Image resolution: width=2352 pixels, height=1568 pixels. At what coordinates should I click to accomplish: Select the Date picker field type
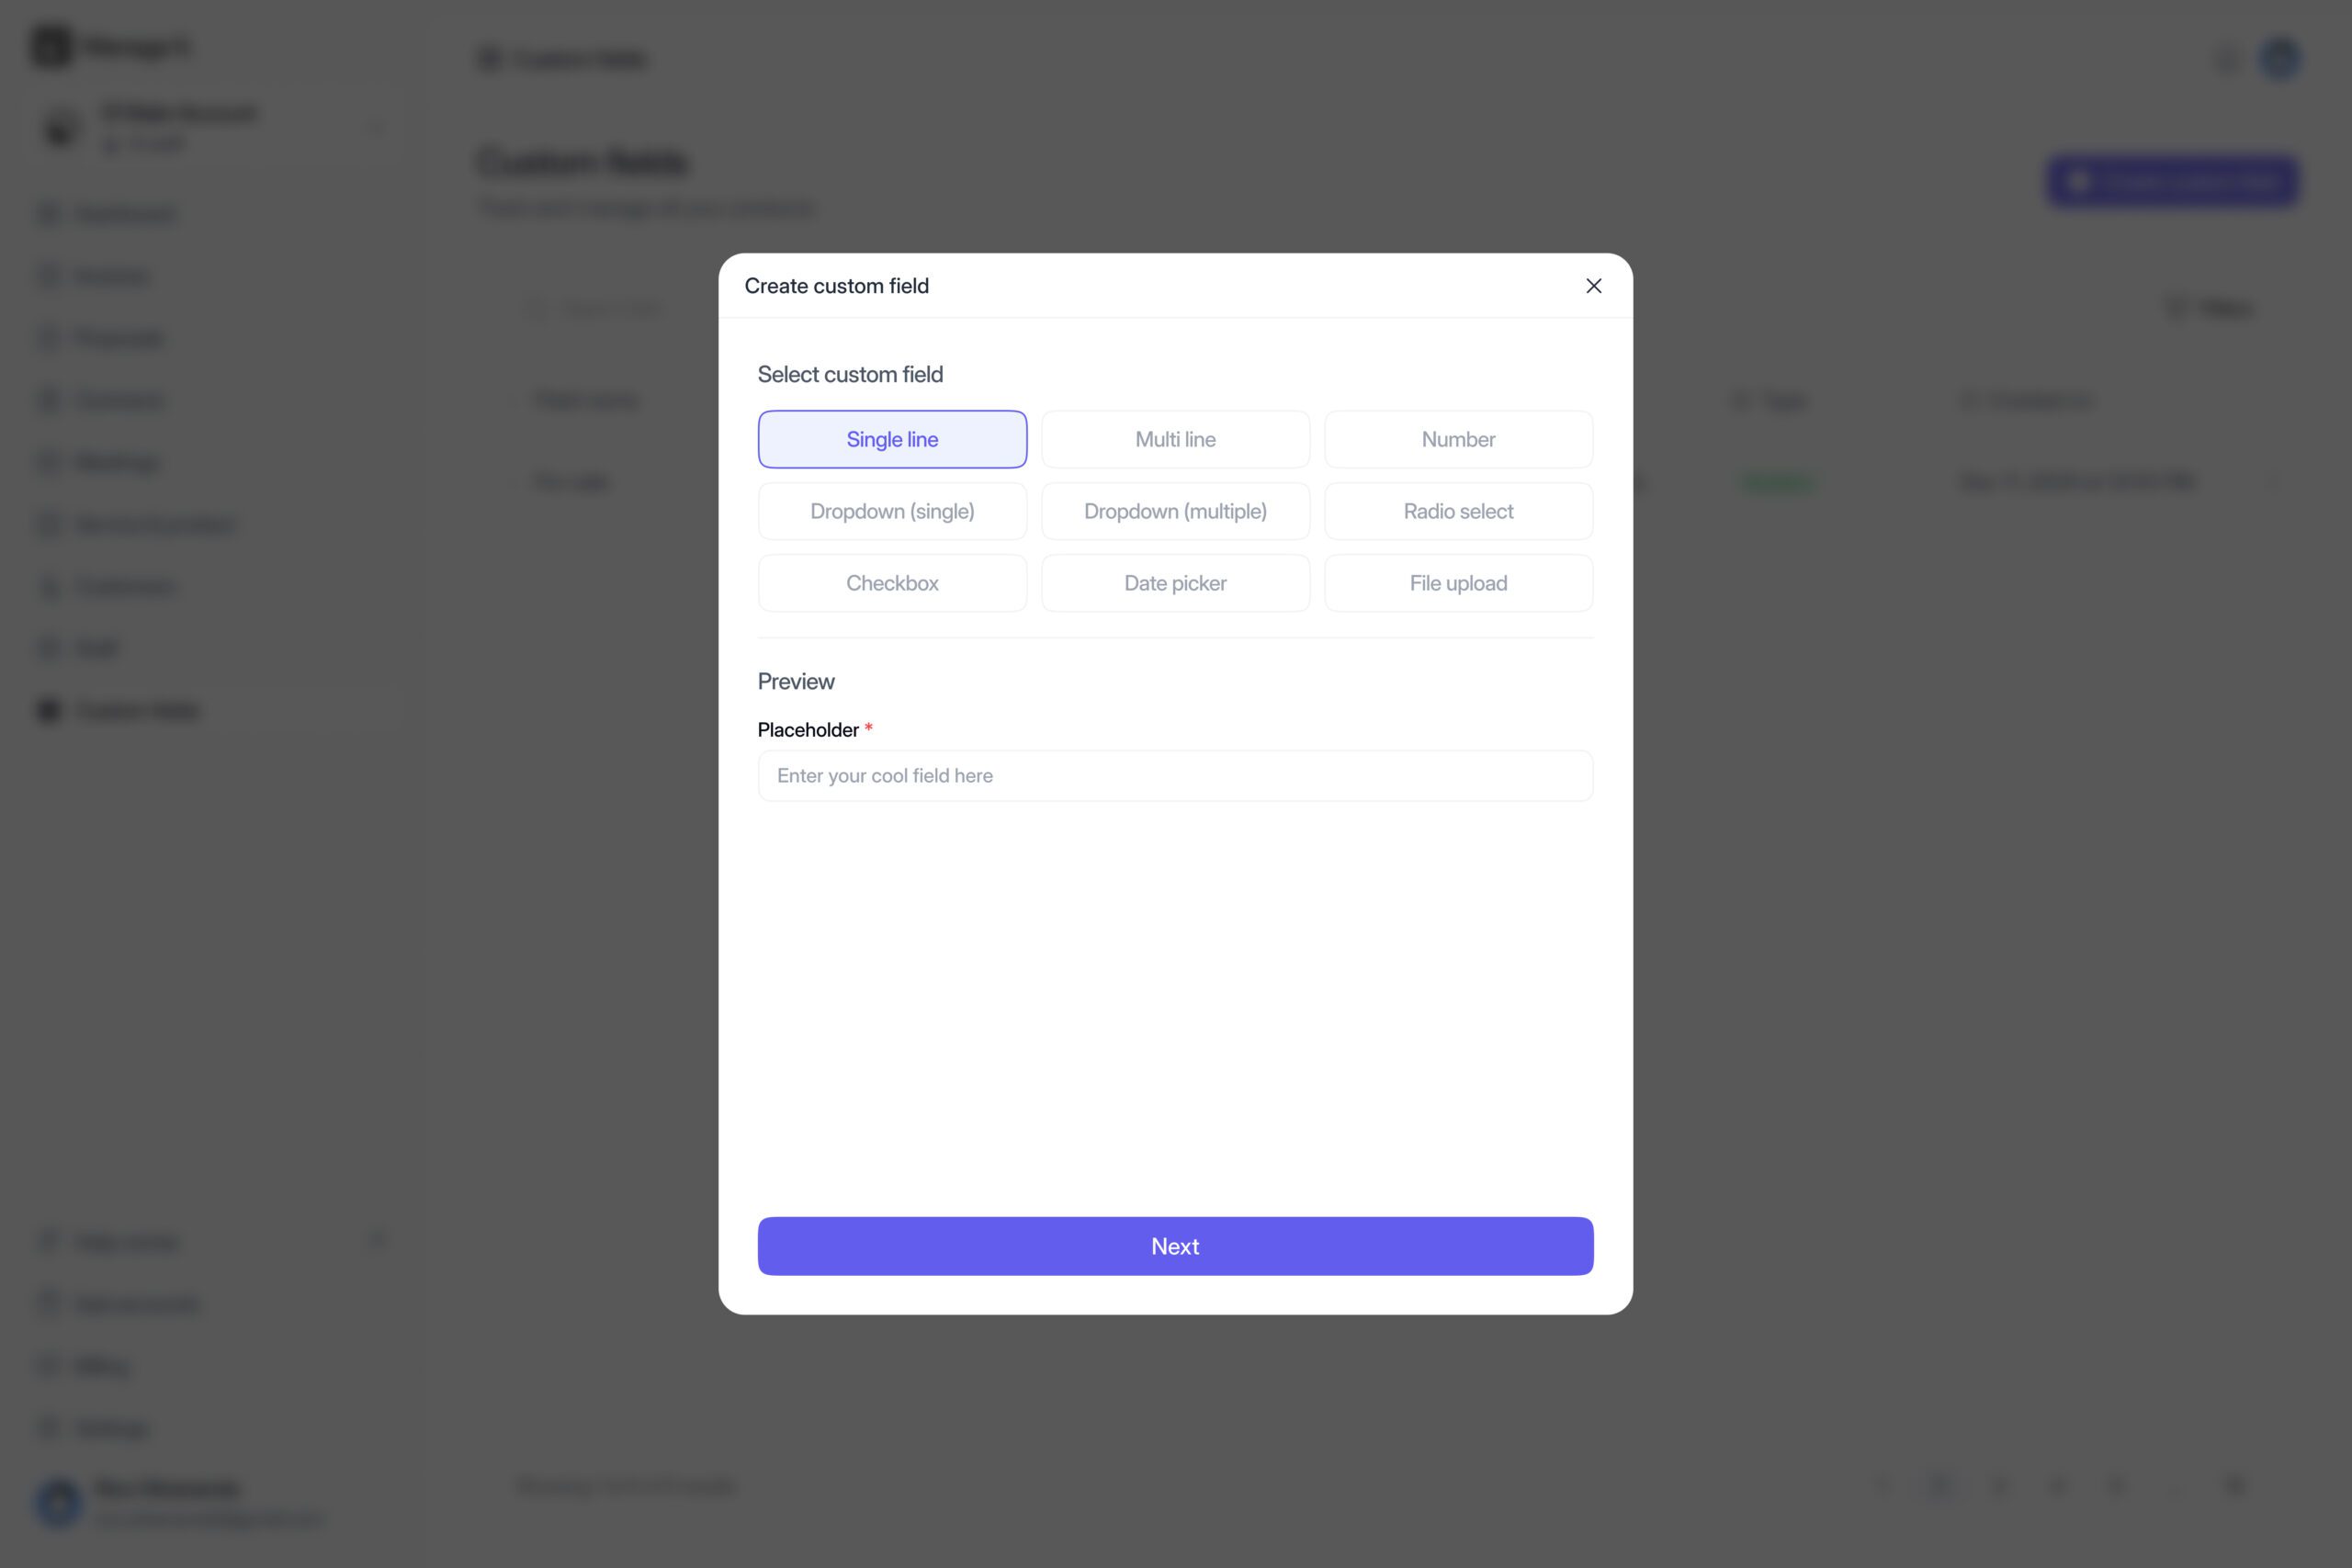(x=1175, y=583)
